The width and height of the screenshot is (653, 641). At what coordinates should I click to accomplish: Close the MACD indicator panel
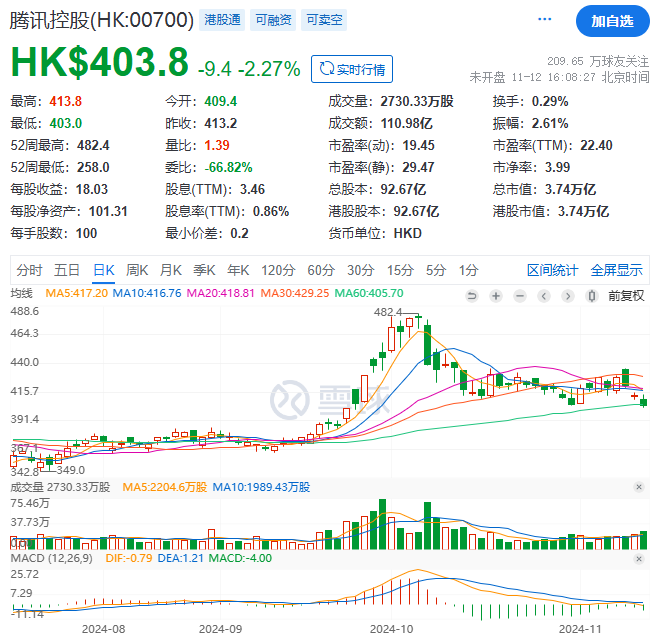pyautogui.click(x=639, y=556)
